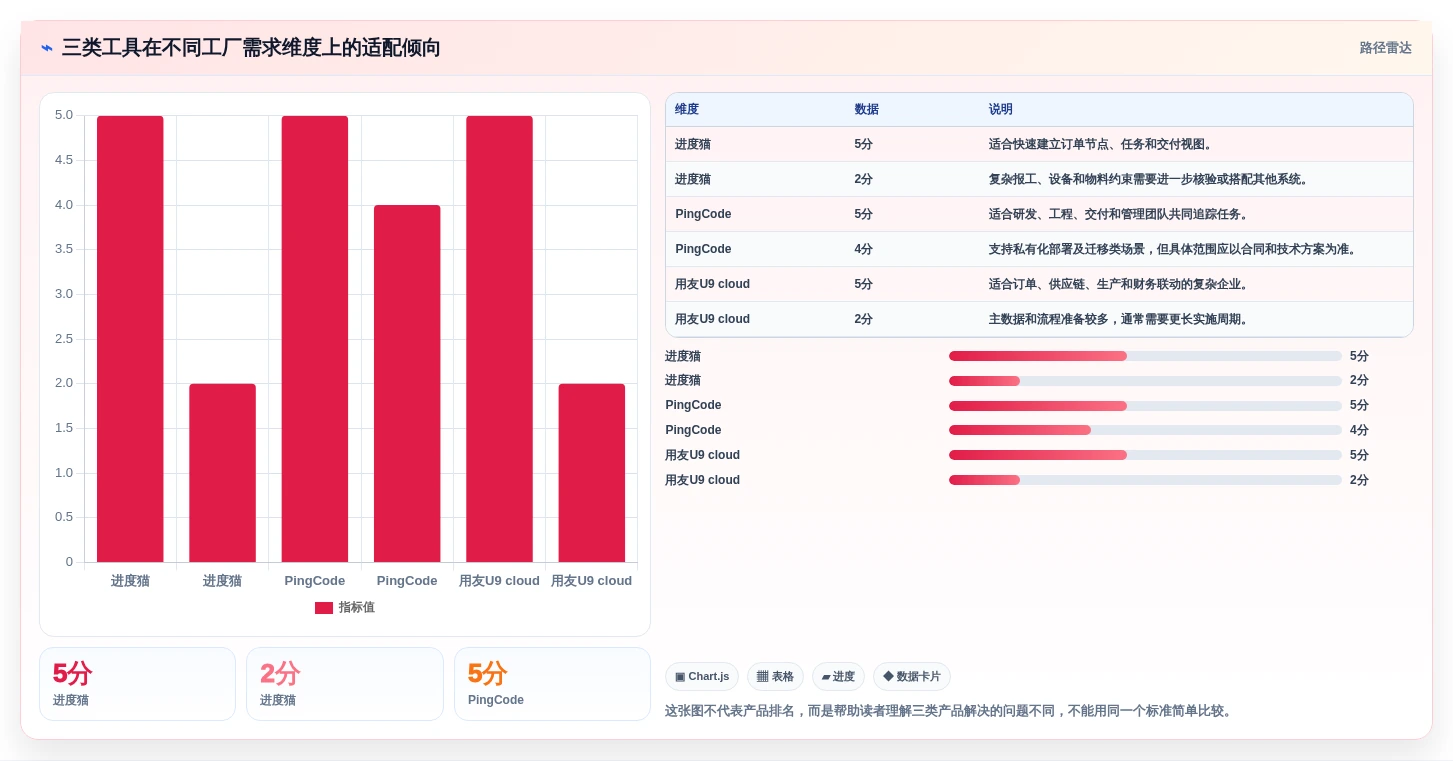This screenshot has height=761, width=1453.
Task: Select the 进度 chip
Action: (838, 677)
